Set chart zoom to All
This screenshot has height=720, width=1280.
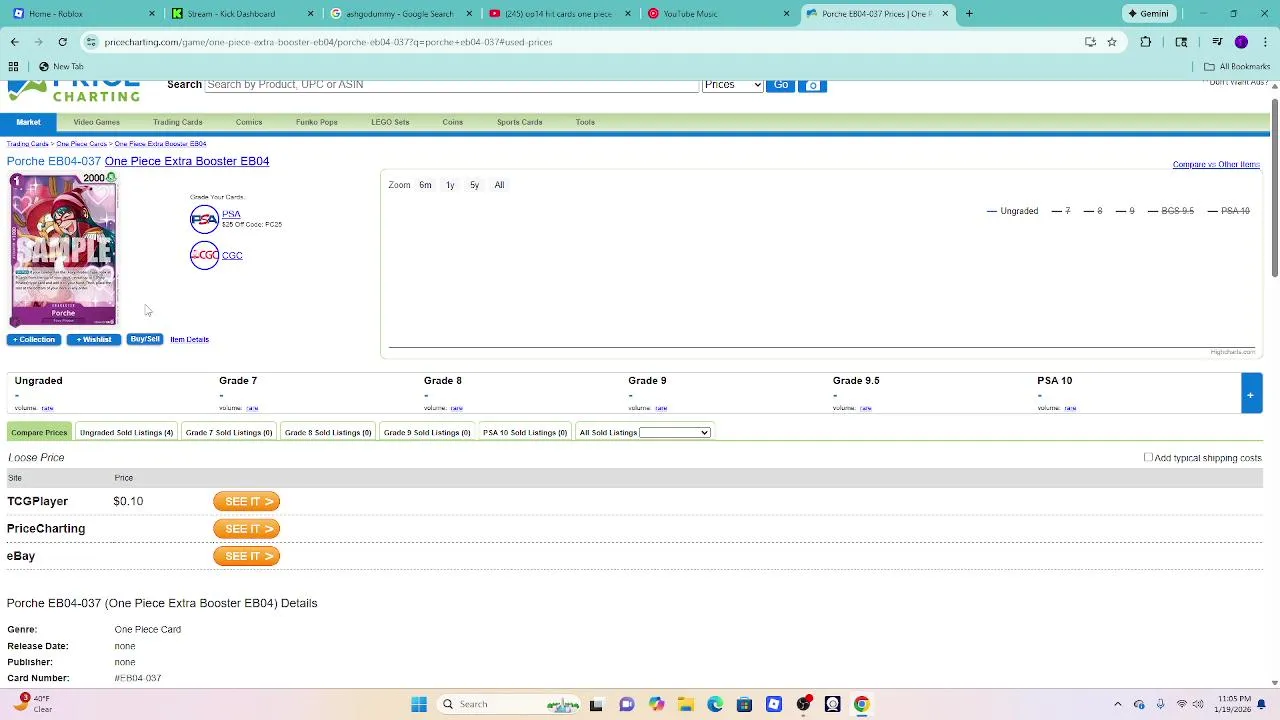[499, 185]
